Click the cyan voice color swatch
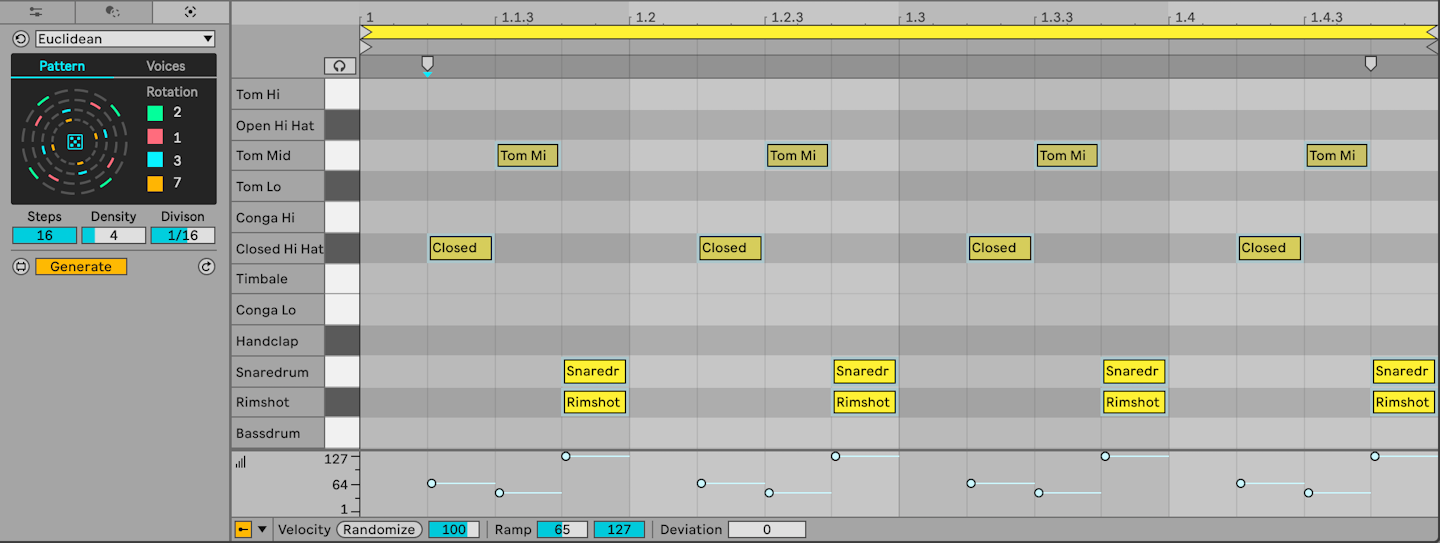Viewport: 1440px width, 543px height. tap(155, 160)
